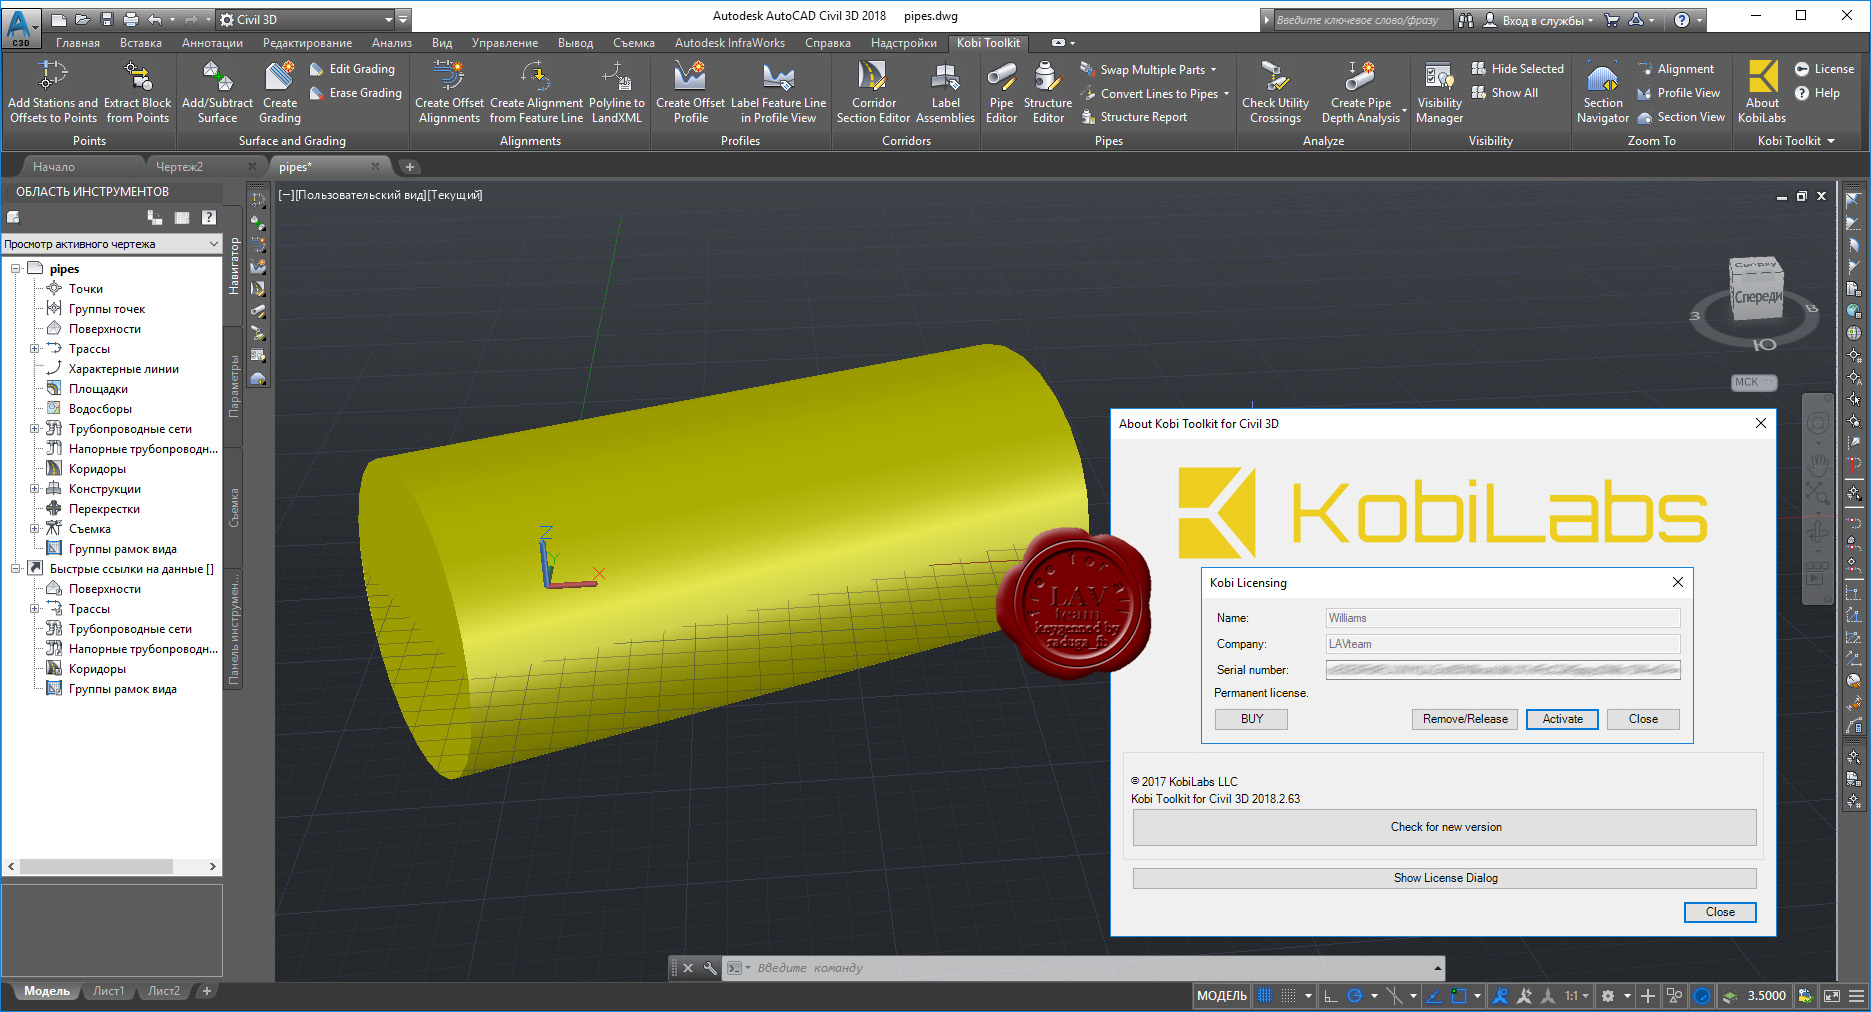Click the ViewCube Спереди face
Screen dimensions: 1871x1012
point(1757,298)
